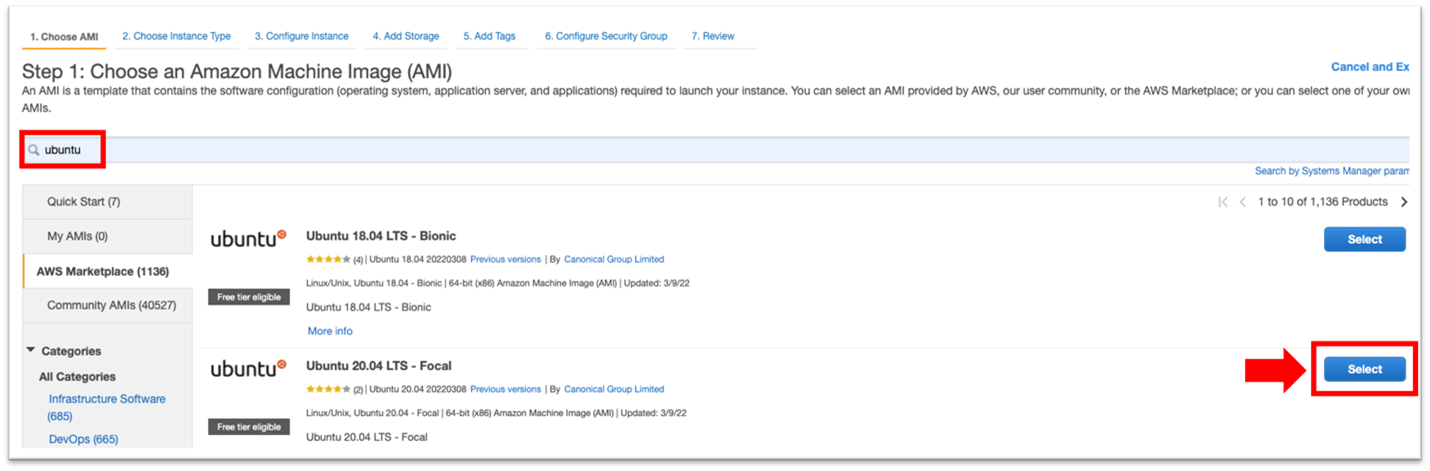Go to previous results page arrow
The width and height of the screenshot is (1430, 471).
click(1243, 202)
